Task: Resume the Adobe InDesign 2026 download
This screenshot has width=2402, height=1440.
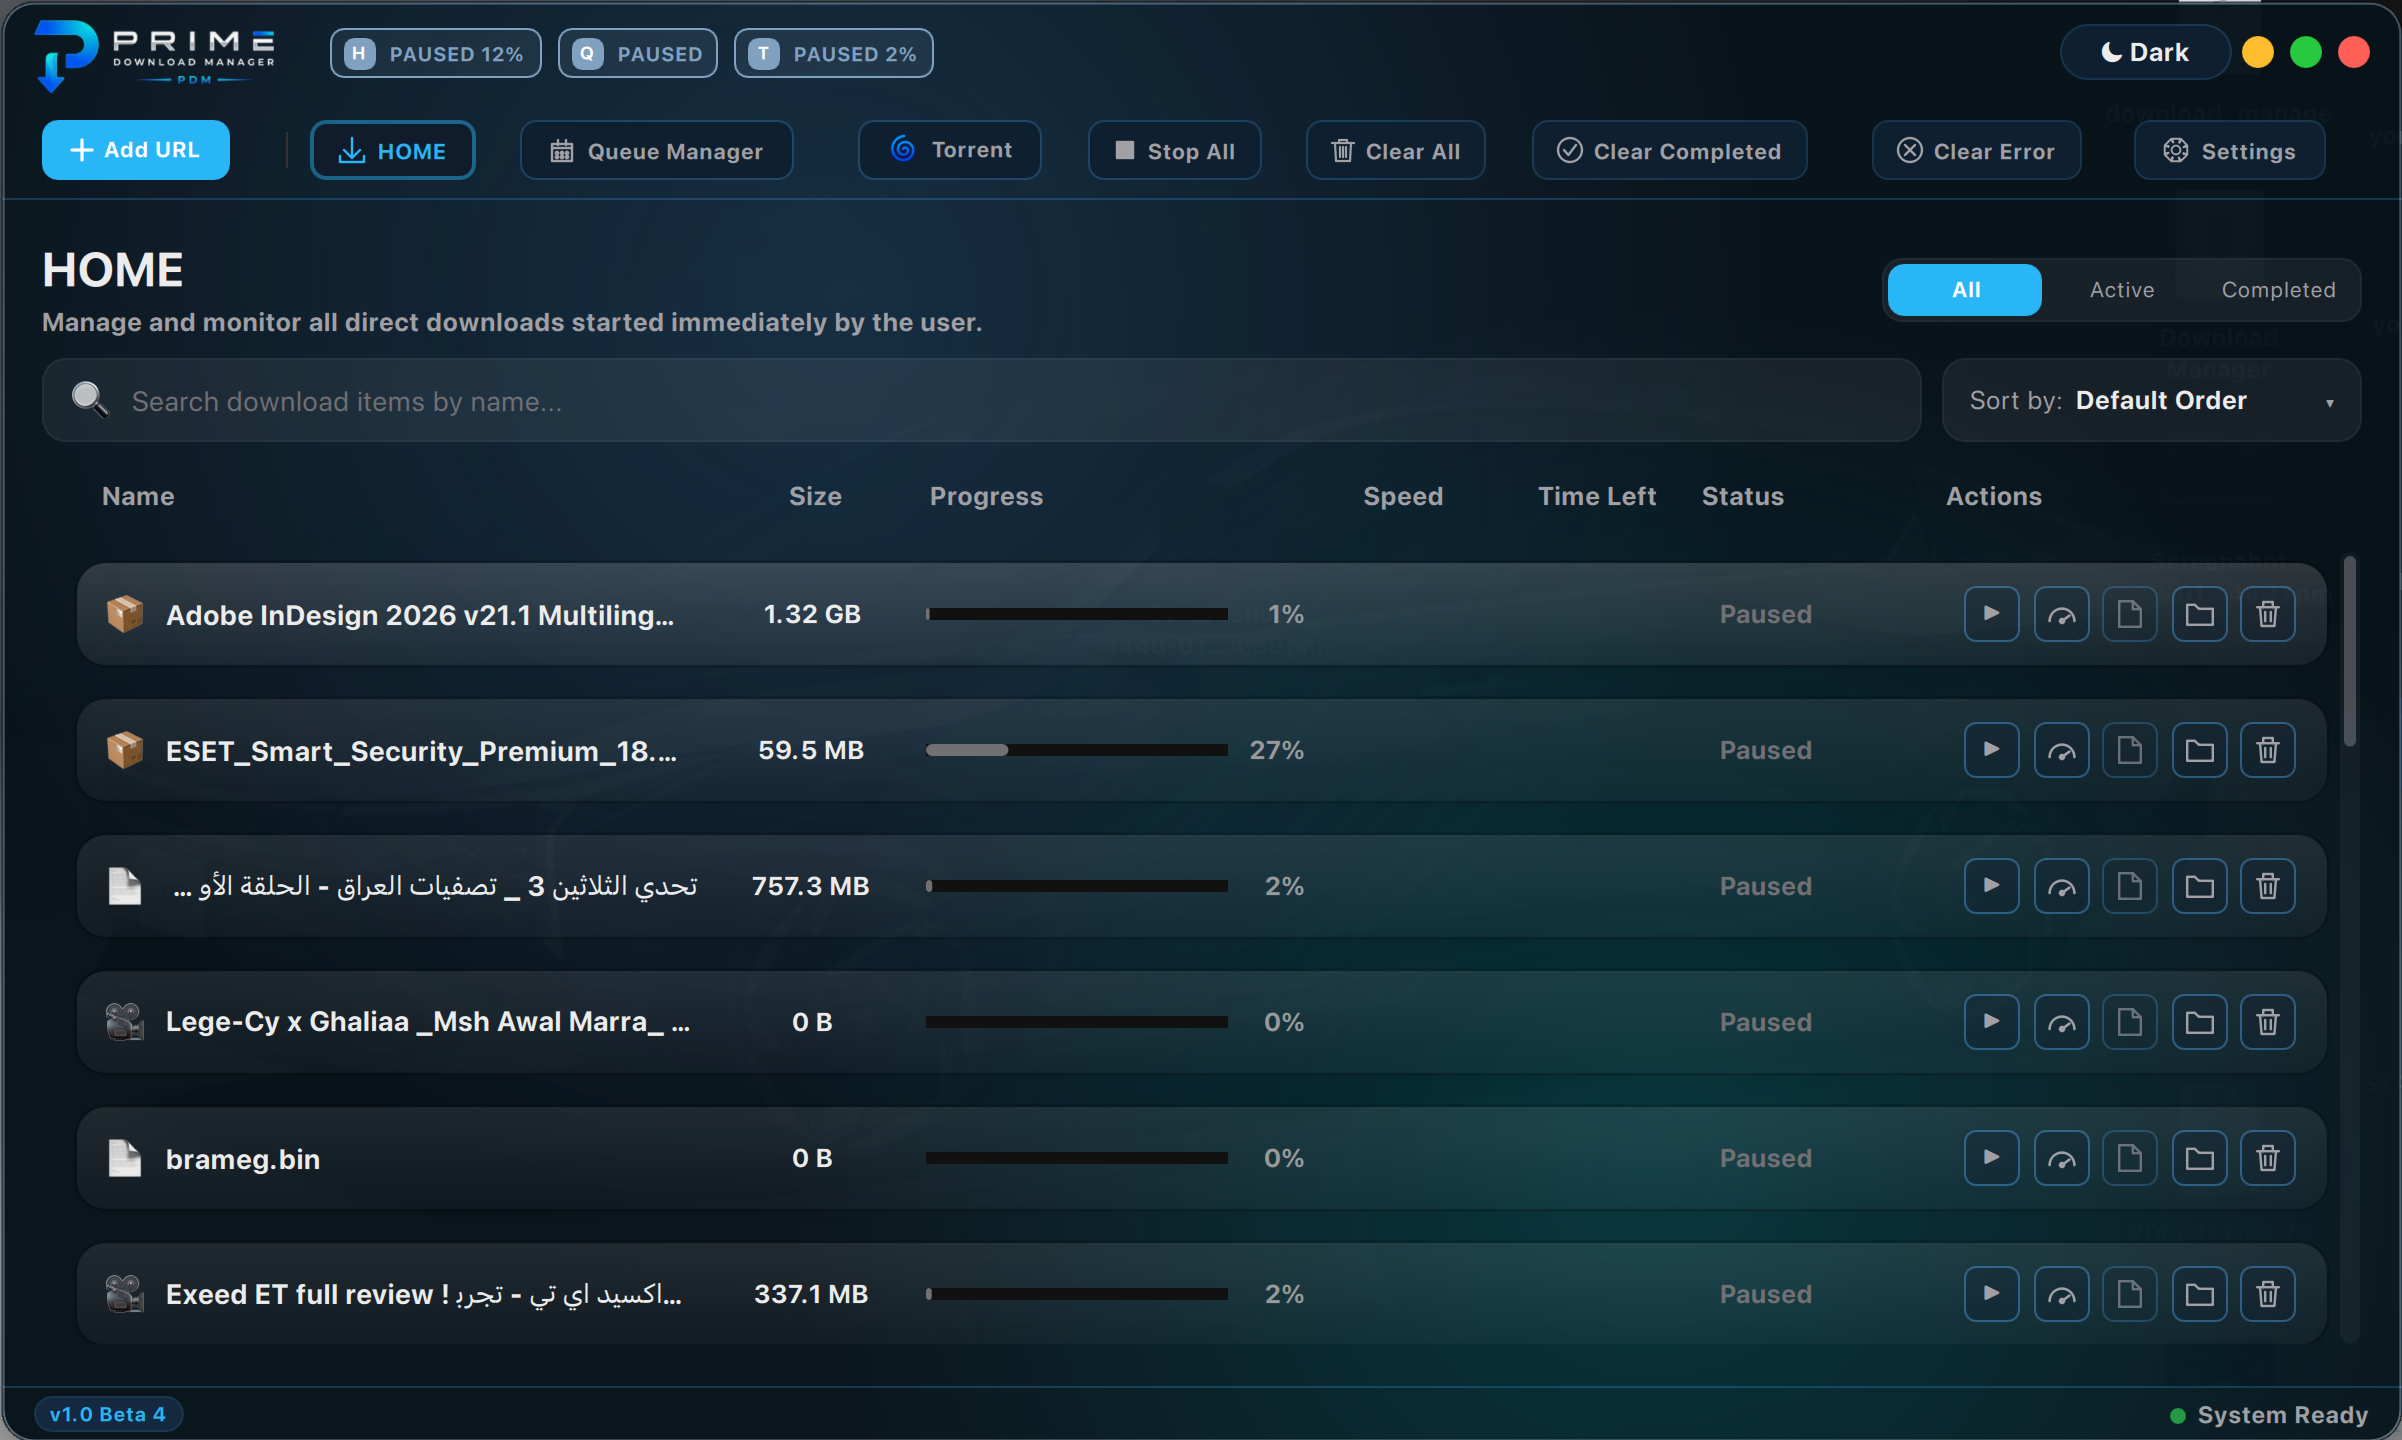Action: click(x=1991, y=614)
